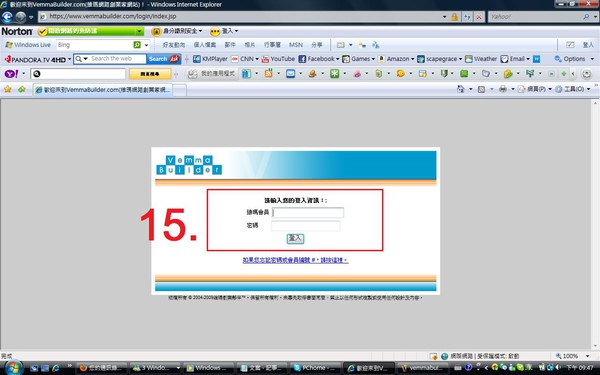Click the Windows Live logo button
Screen dimensions: 600x375
28,45
